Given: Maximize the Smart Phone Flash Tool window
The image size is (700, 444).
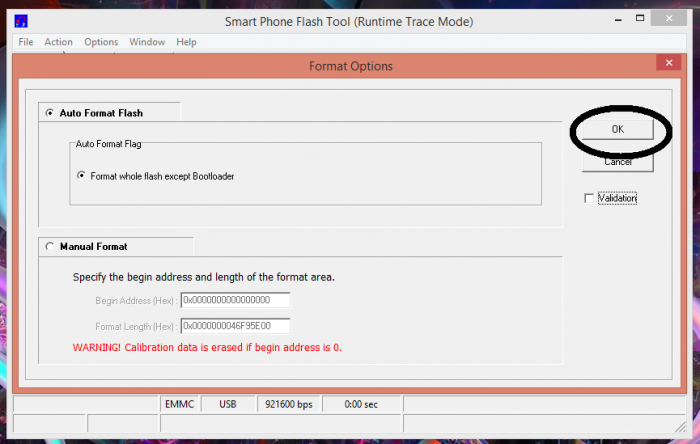Looking at the screenshot, I should tap(640, 18).
